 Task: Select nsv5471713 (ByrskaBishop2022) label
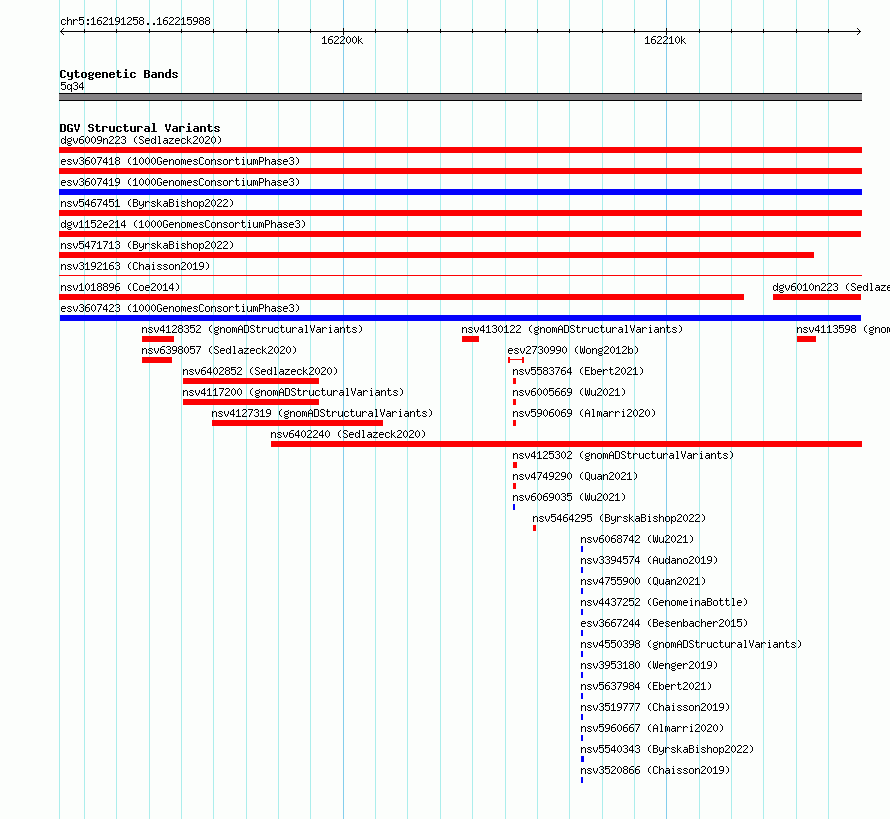[x=147, y=245]
